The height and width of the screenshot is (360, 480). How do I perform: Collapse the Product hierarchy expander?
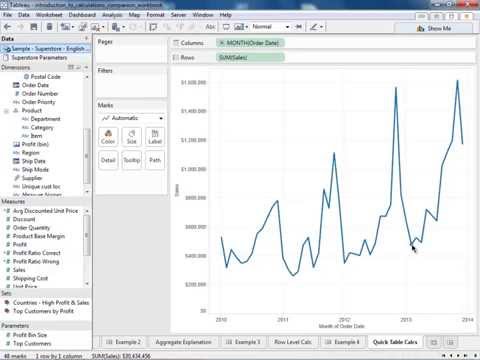6,111
